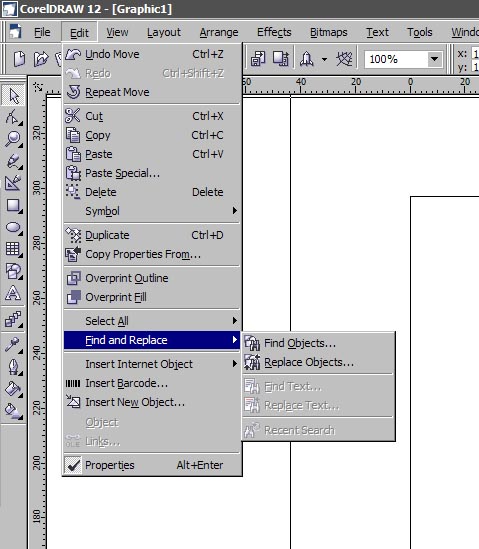Expand the Symbol submenu
This screenshot has width=479, height=549.
152,211
